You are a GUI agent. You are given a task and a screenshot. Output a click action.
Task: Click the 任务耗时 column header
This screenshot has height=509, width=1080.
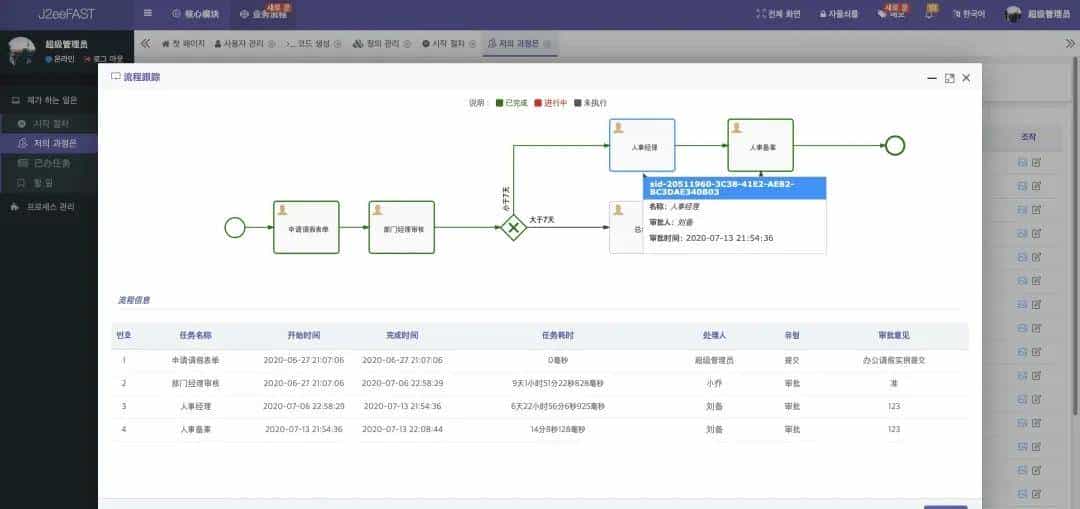[558, 335]
